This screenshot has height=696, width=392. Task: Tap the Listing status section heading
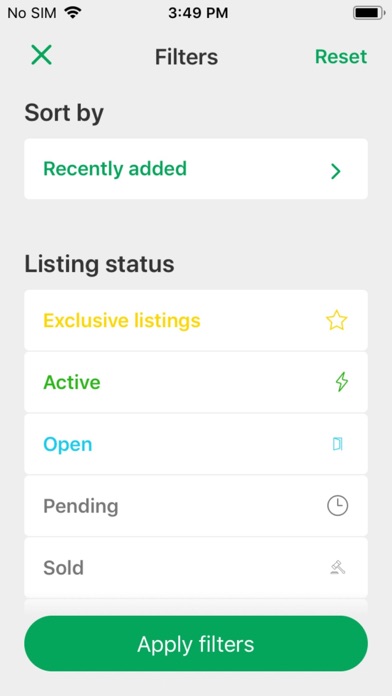pyautogui.click(x=99, y=264)
